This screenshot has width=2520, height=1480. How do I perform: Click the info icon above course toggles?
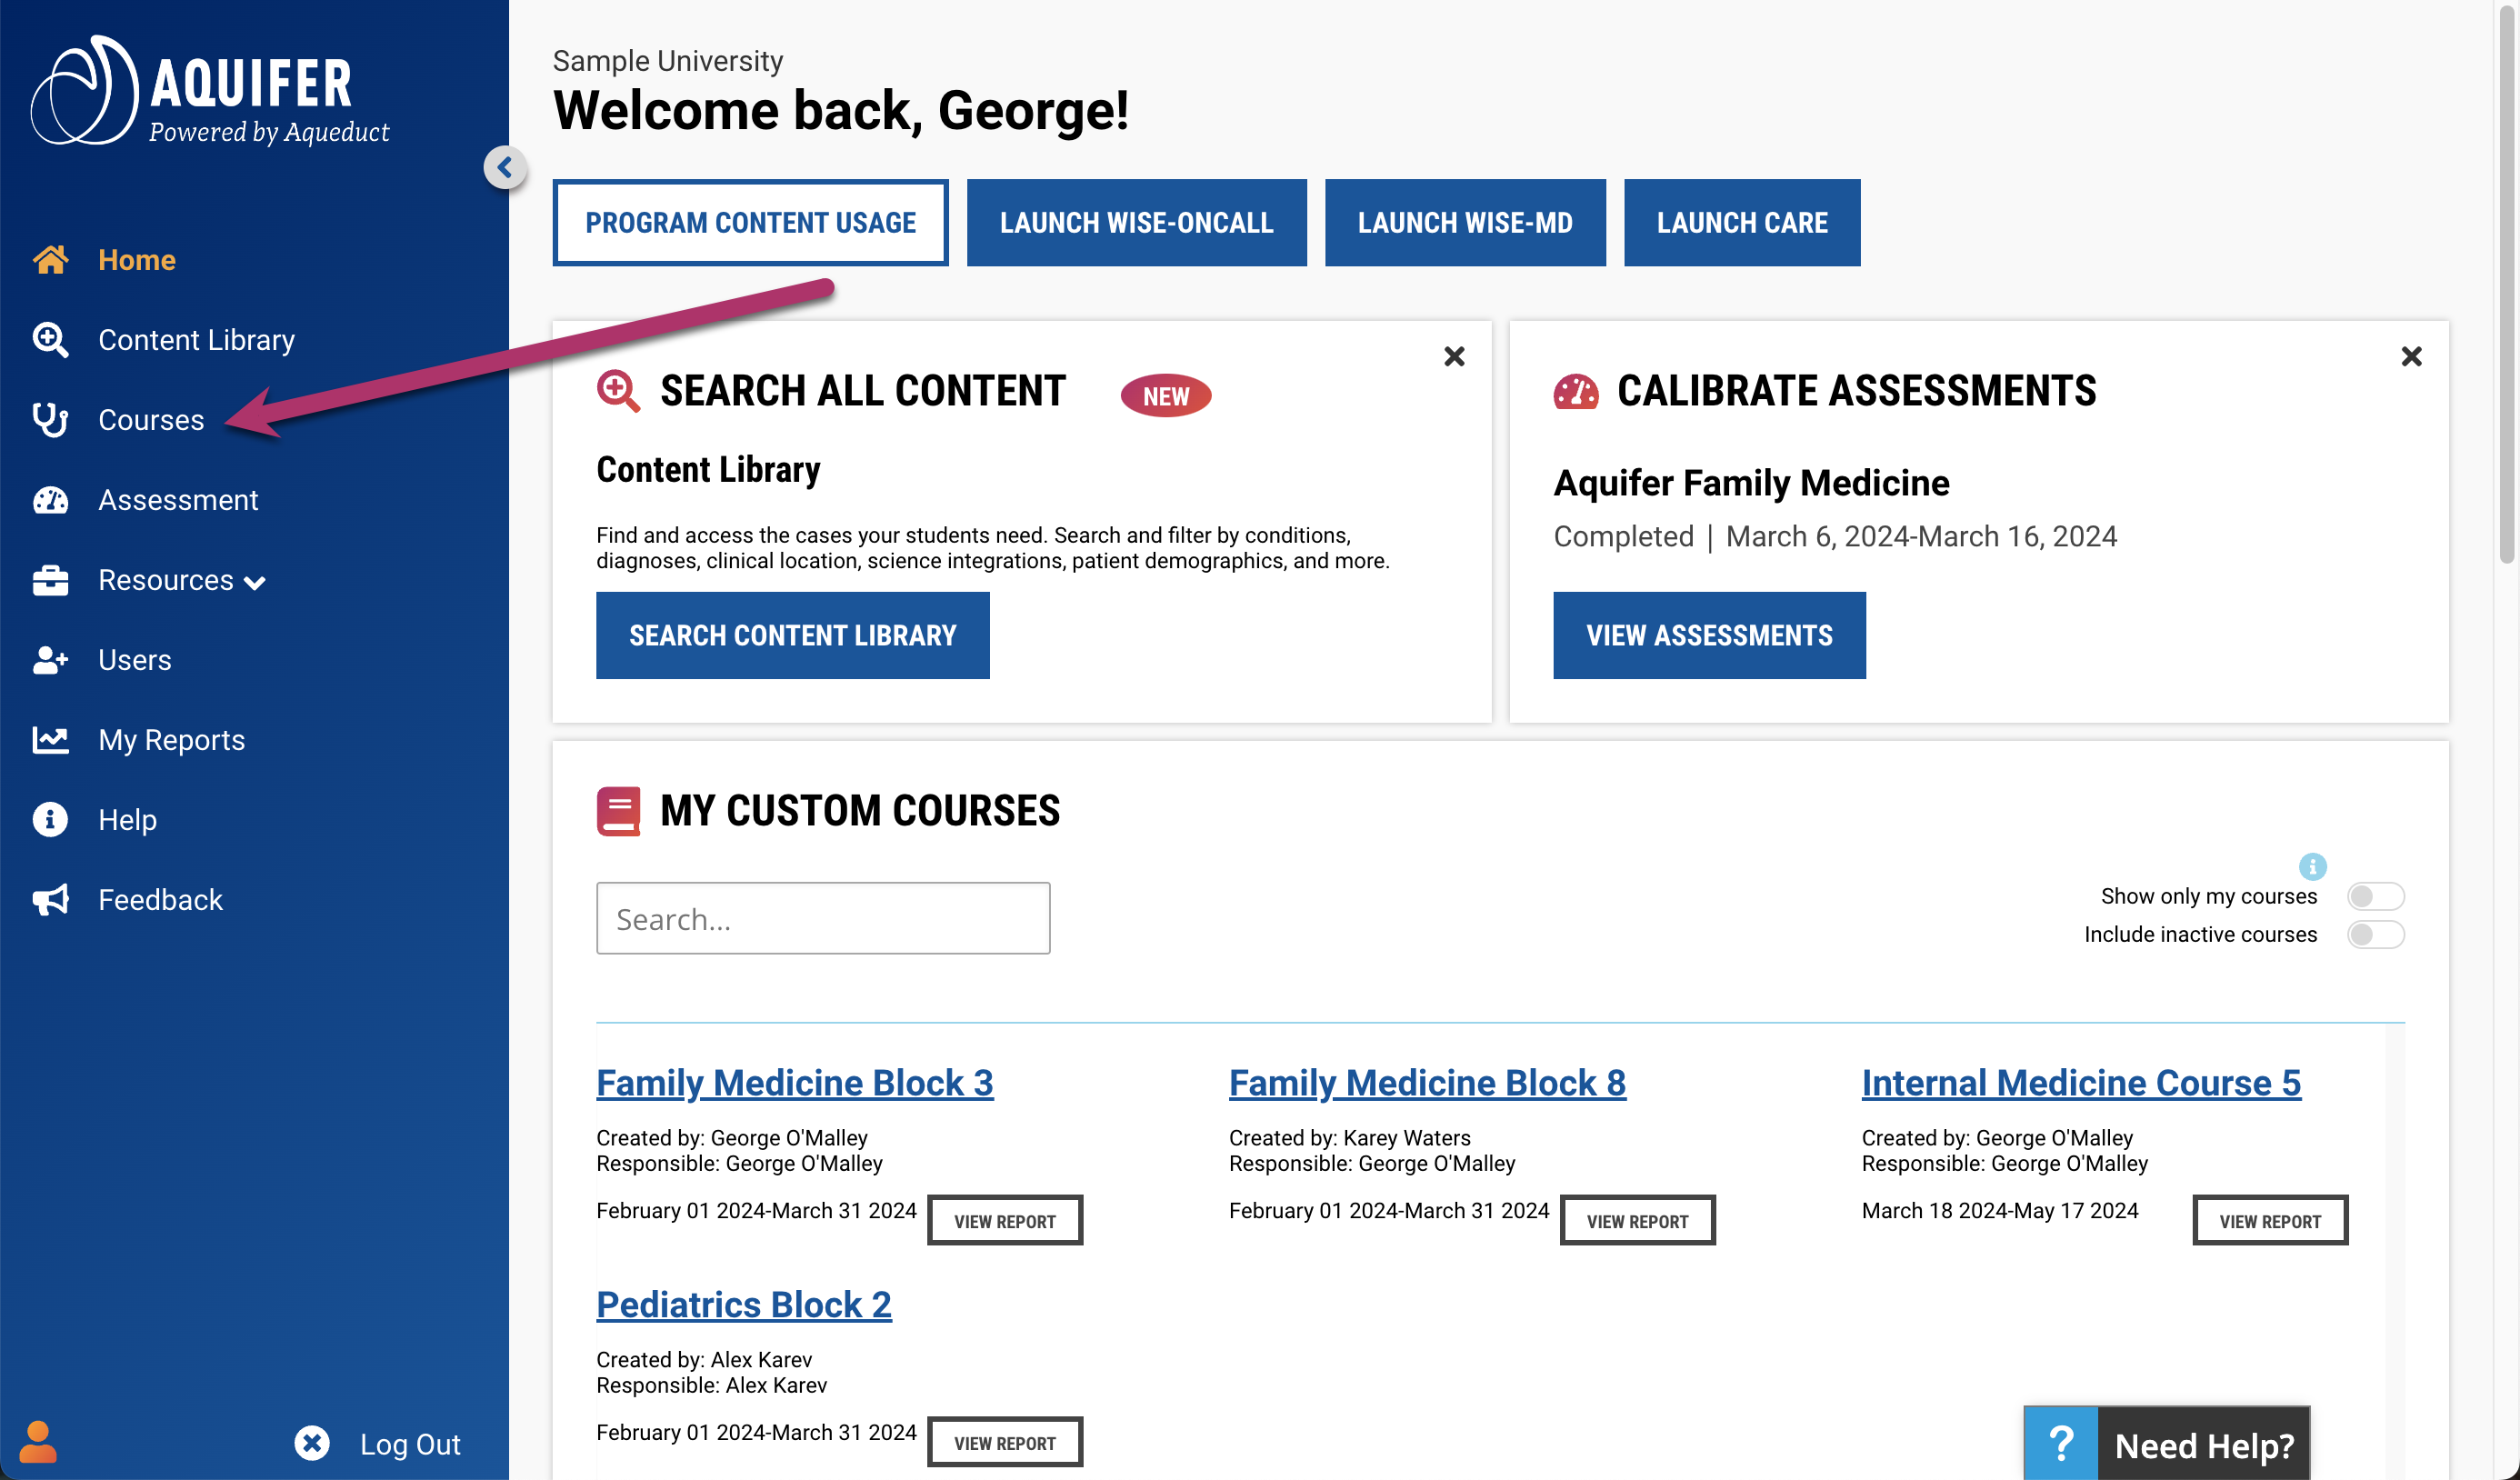point(2312,866)
